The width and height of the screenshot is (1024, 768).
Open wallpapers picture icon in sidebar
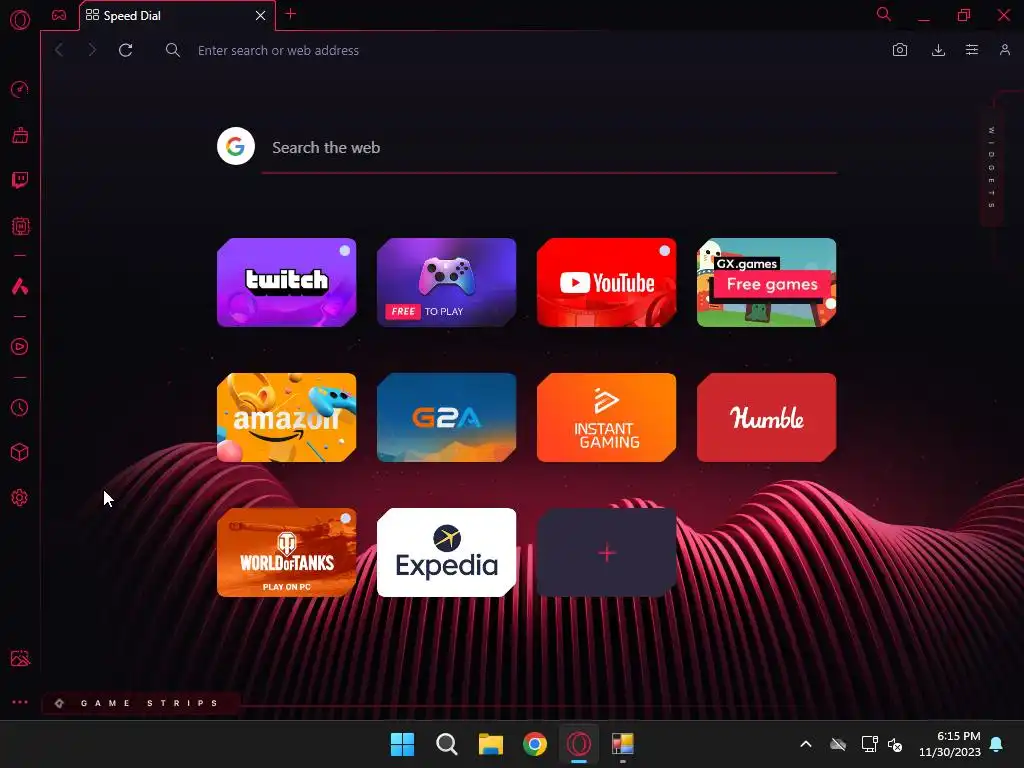coord(20,658)
